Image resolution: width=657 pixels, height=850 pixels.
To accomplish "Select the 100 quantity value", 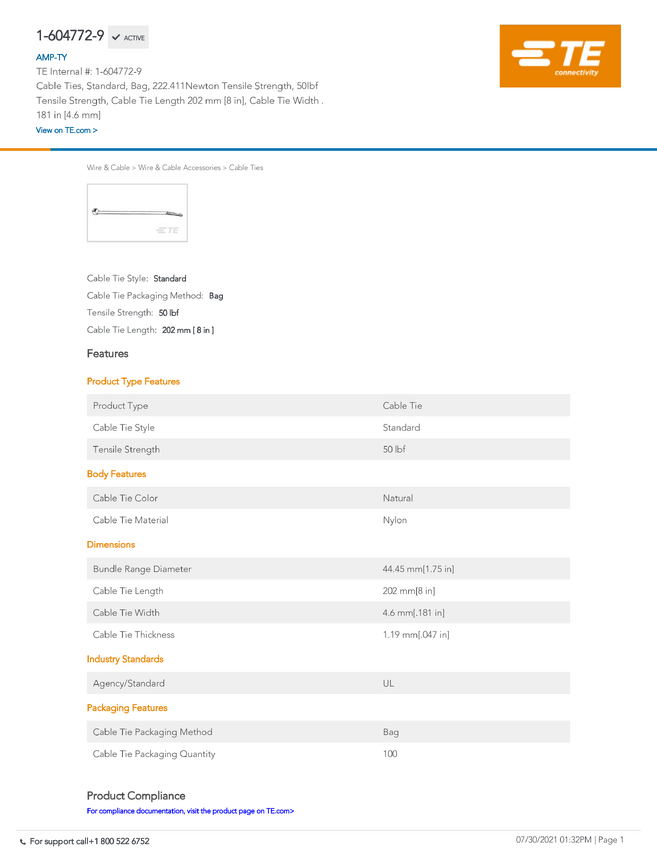I will pyautogui.click(x=390, y=754).
